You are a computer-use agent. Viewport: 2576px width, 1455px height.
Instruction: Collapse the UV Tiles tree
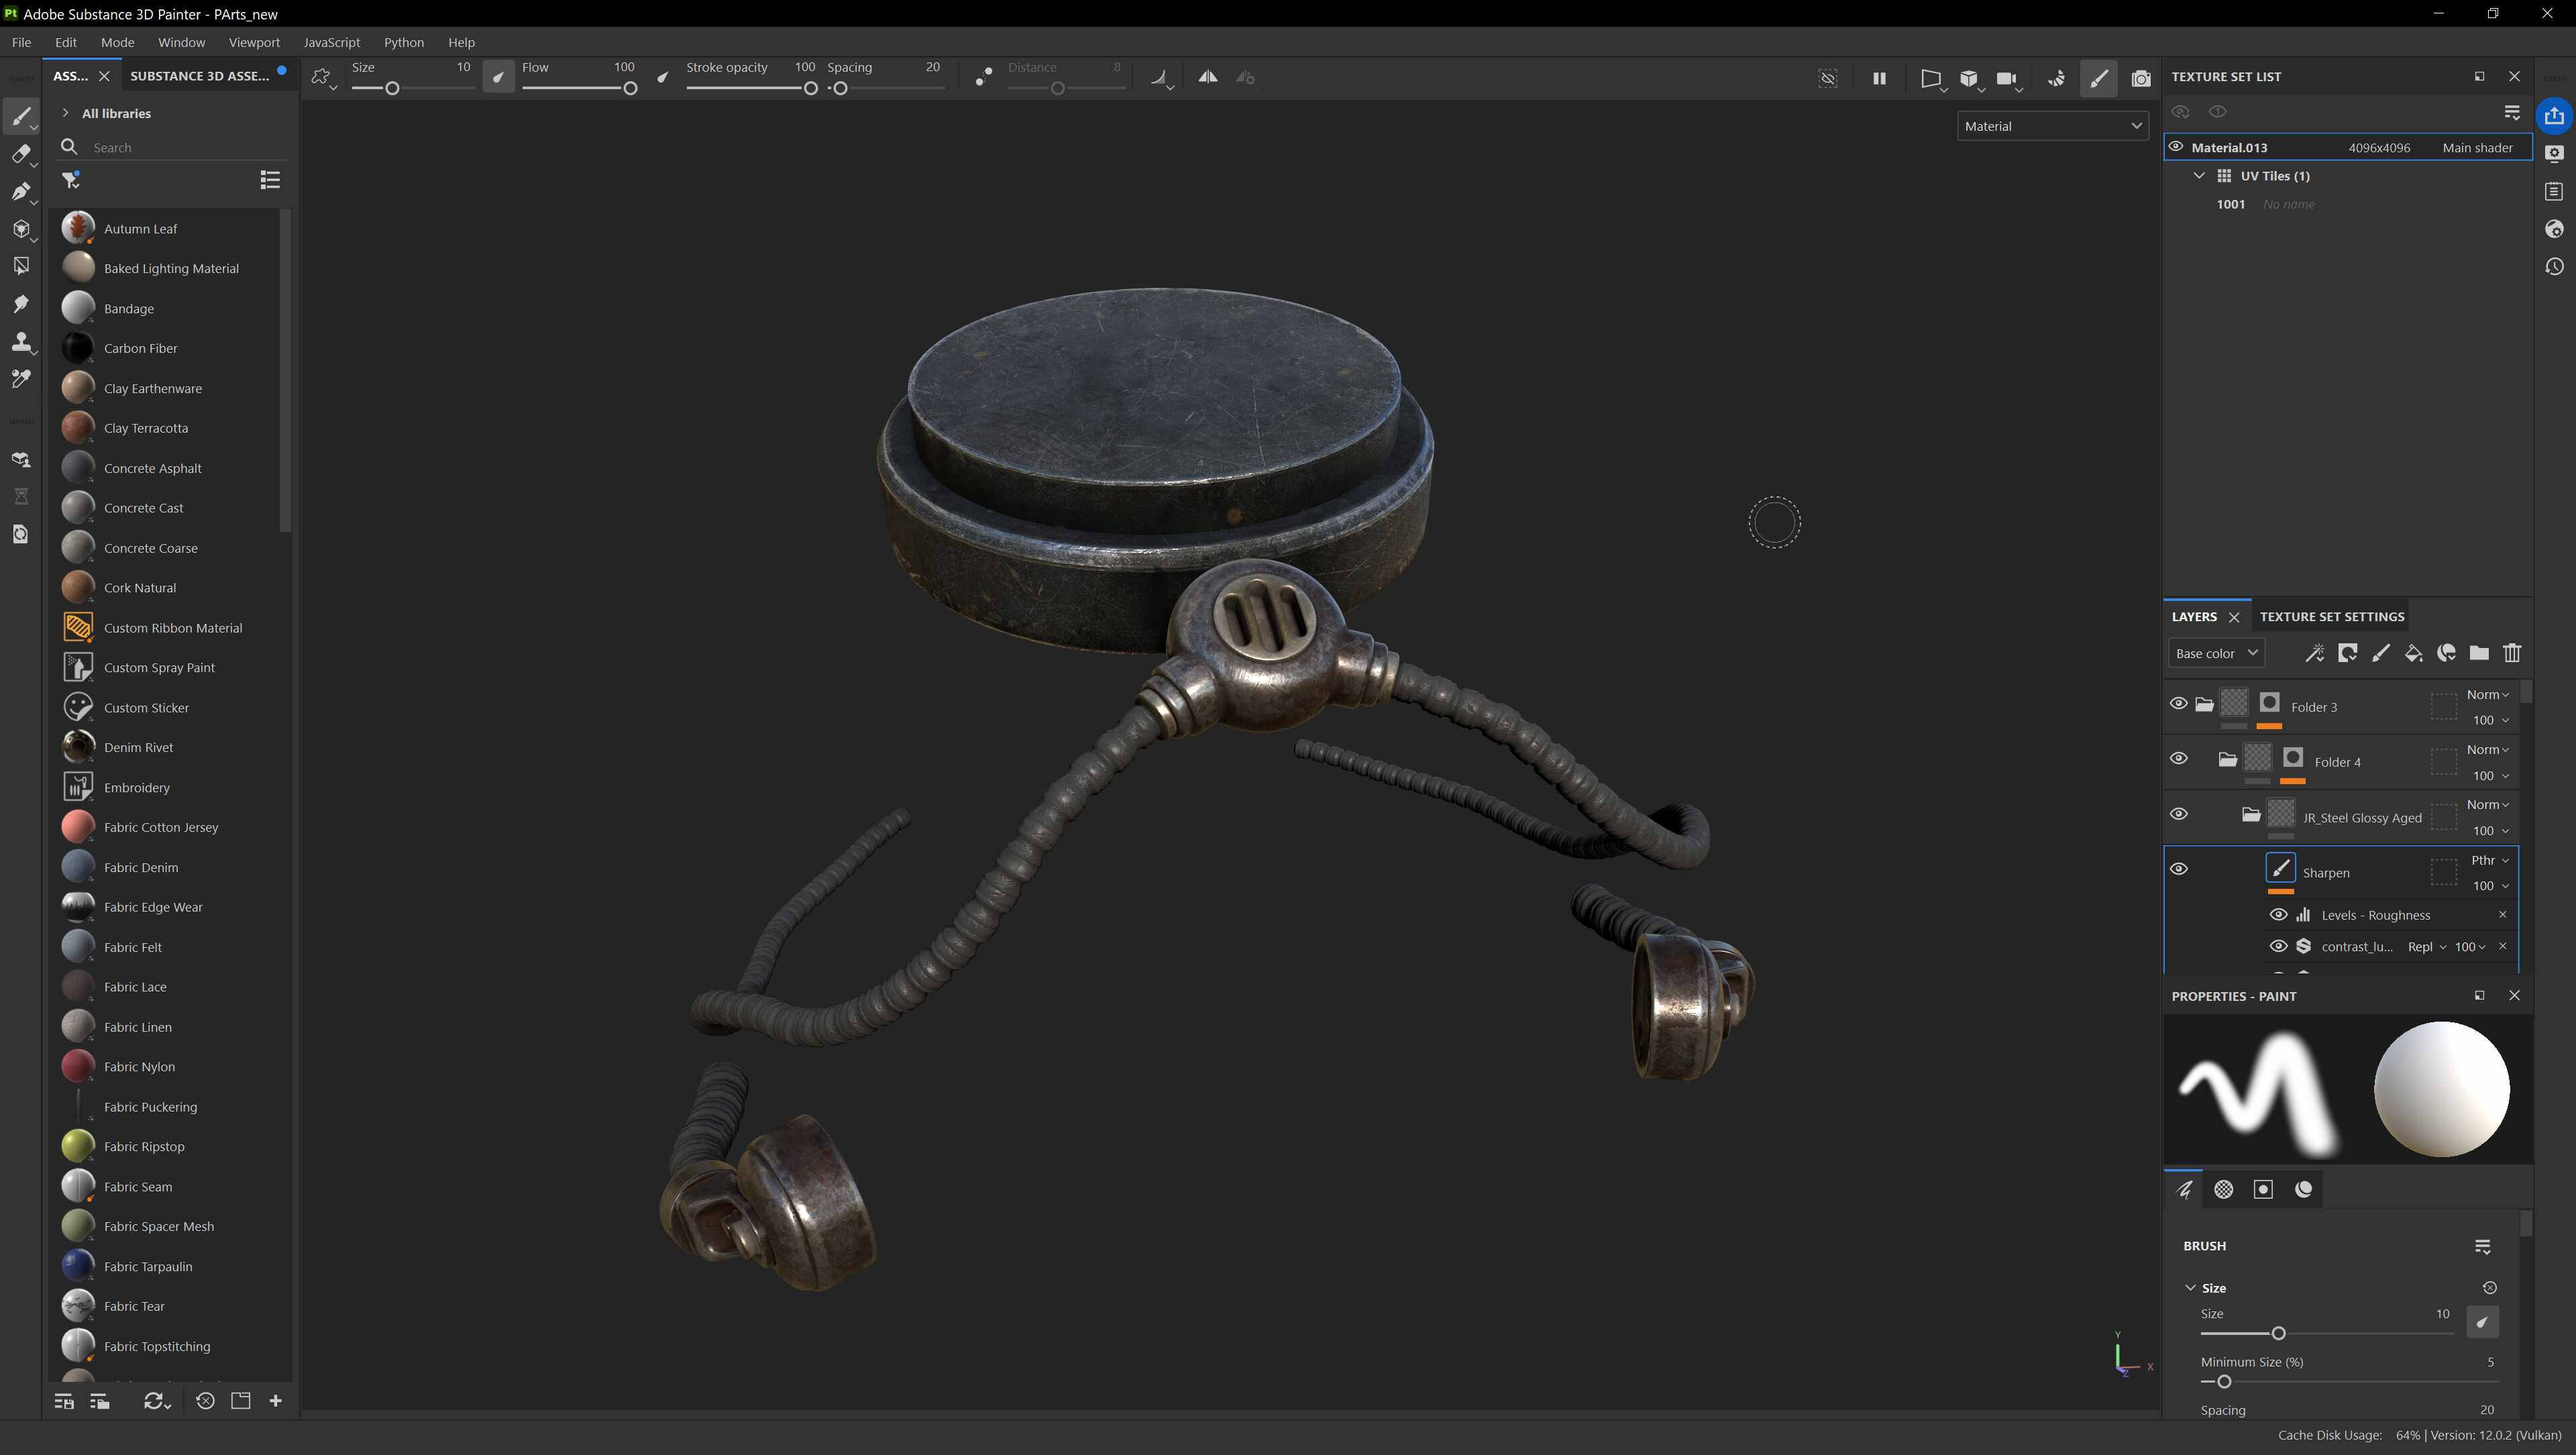pyautogui.click(x=2198, y=176)
